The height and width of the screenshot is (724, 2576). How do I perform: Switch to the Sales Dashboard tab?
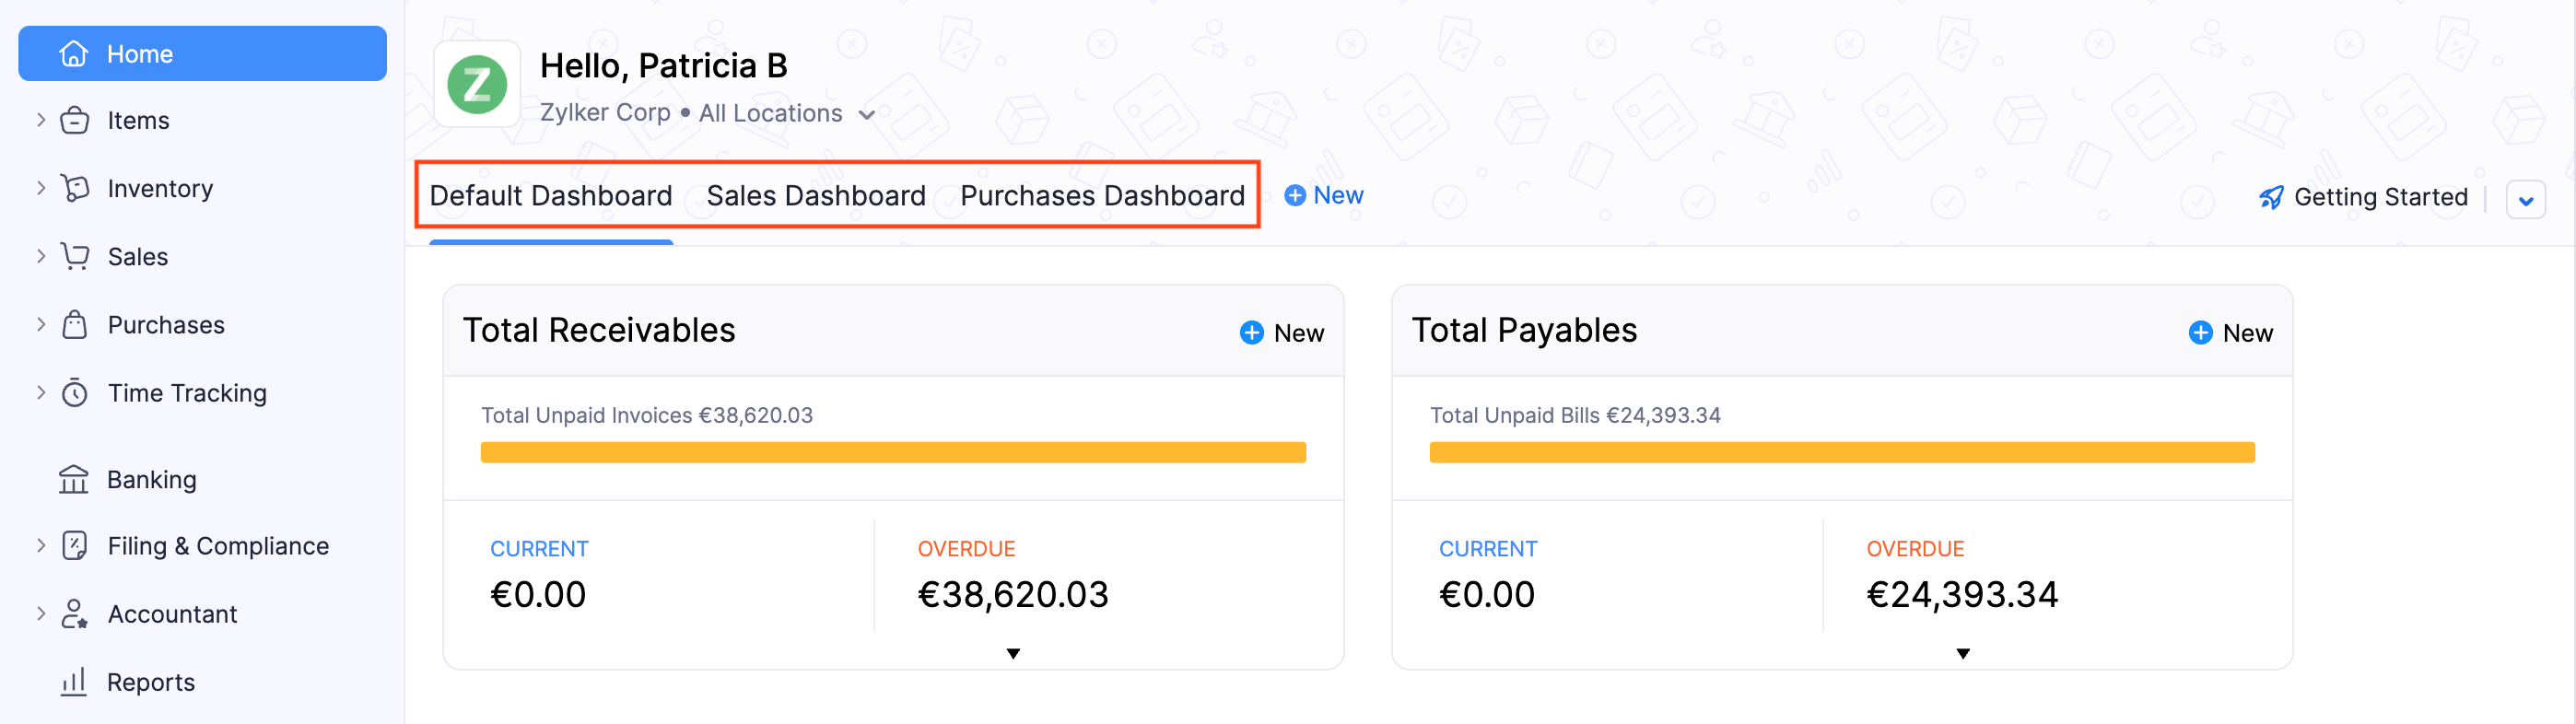tap(815, 195)
